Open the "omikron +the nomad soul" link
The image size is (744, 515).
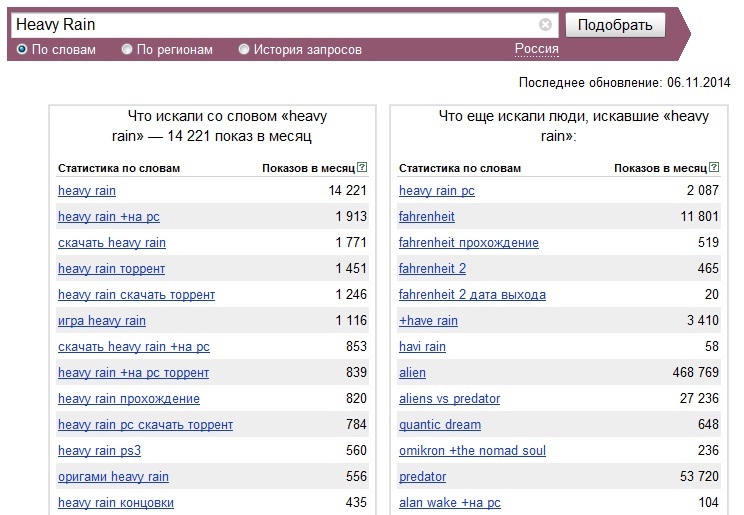tap(472, 451)
